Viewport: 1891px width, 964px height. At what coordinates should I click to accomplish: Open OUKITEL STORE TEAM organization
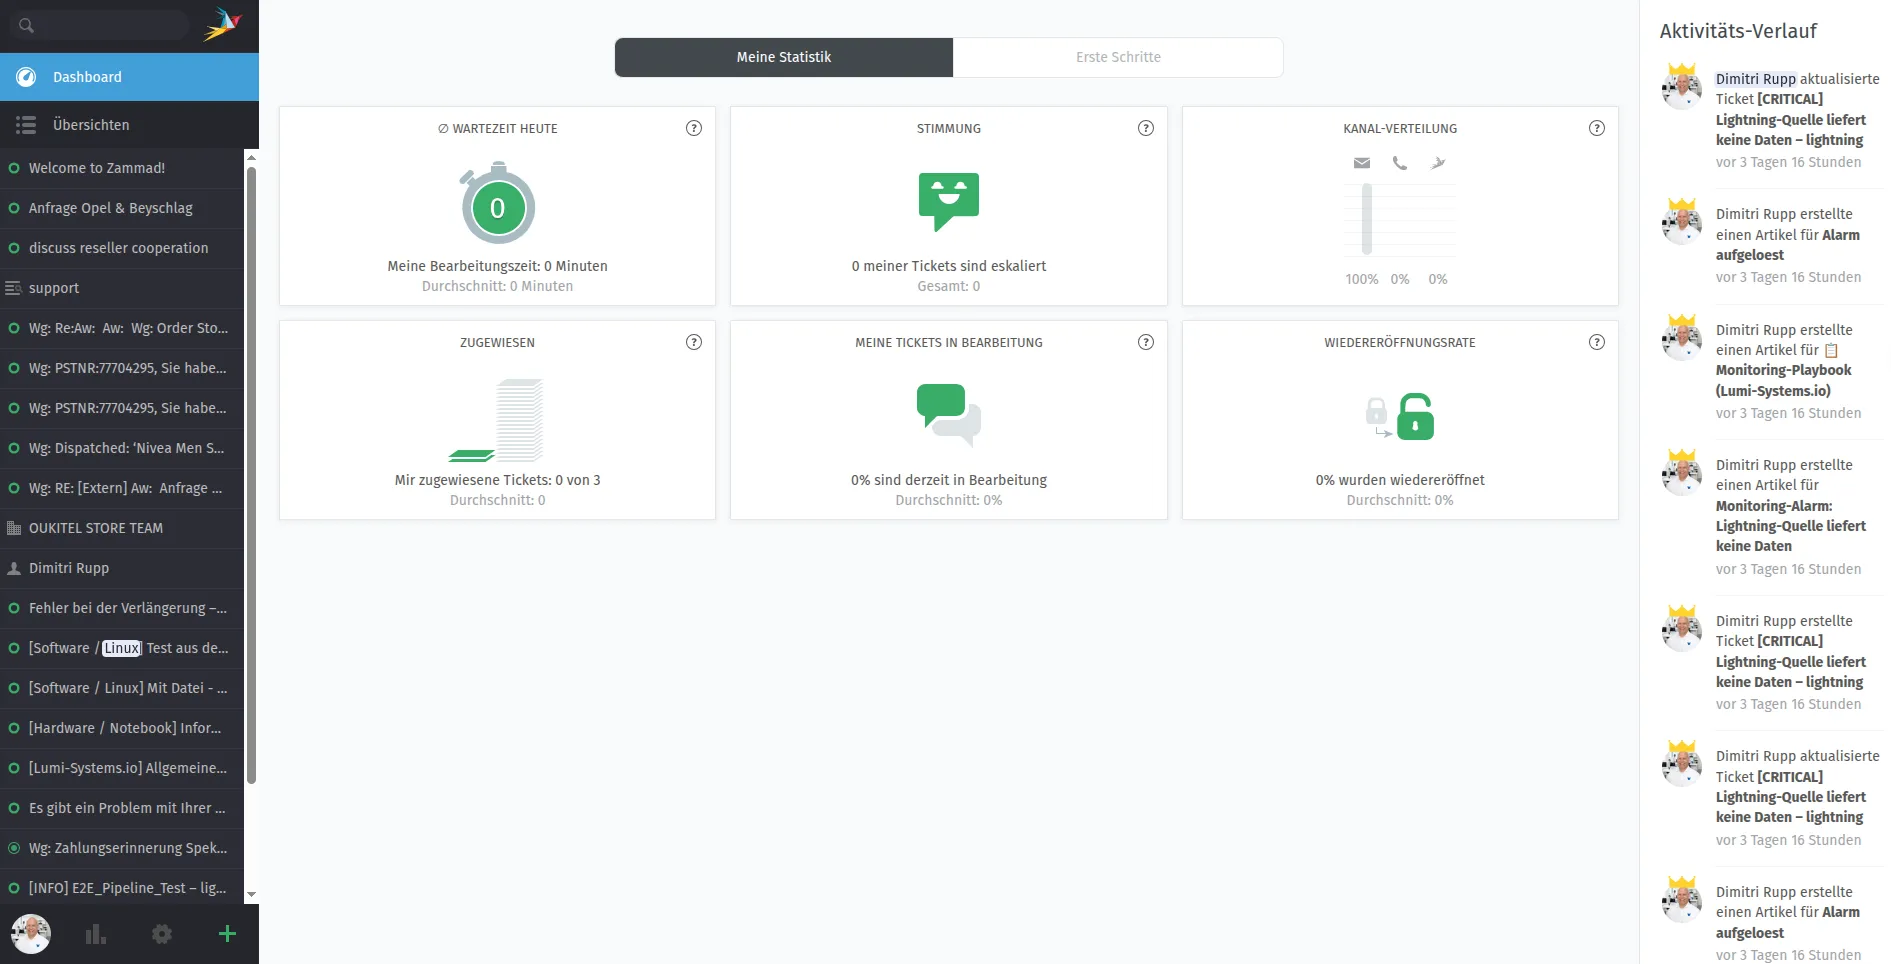click(122, 528)
